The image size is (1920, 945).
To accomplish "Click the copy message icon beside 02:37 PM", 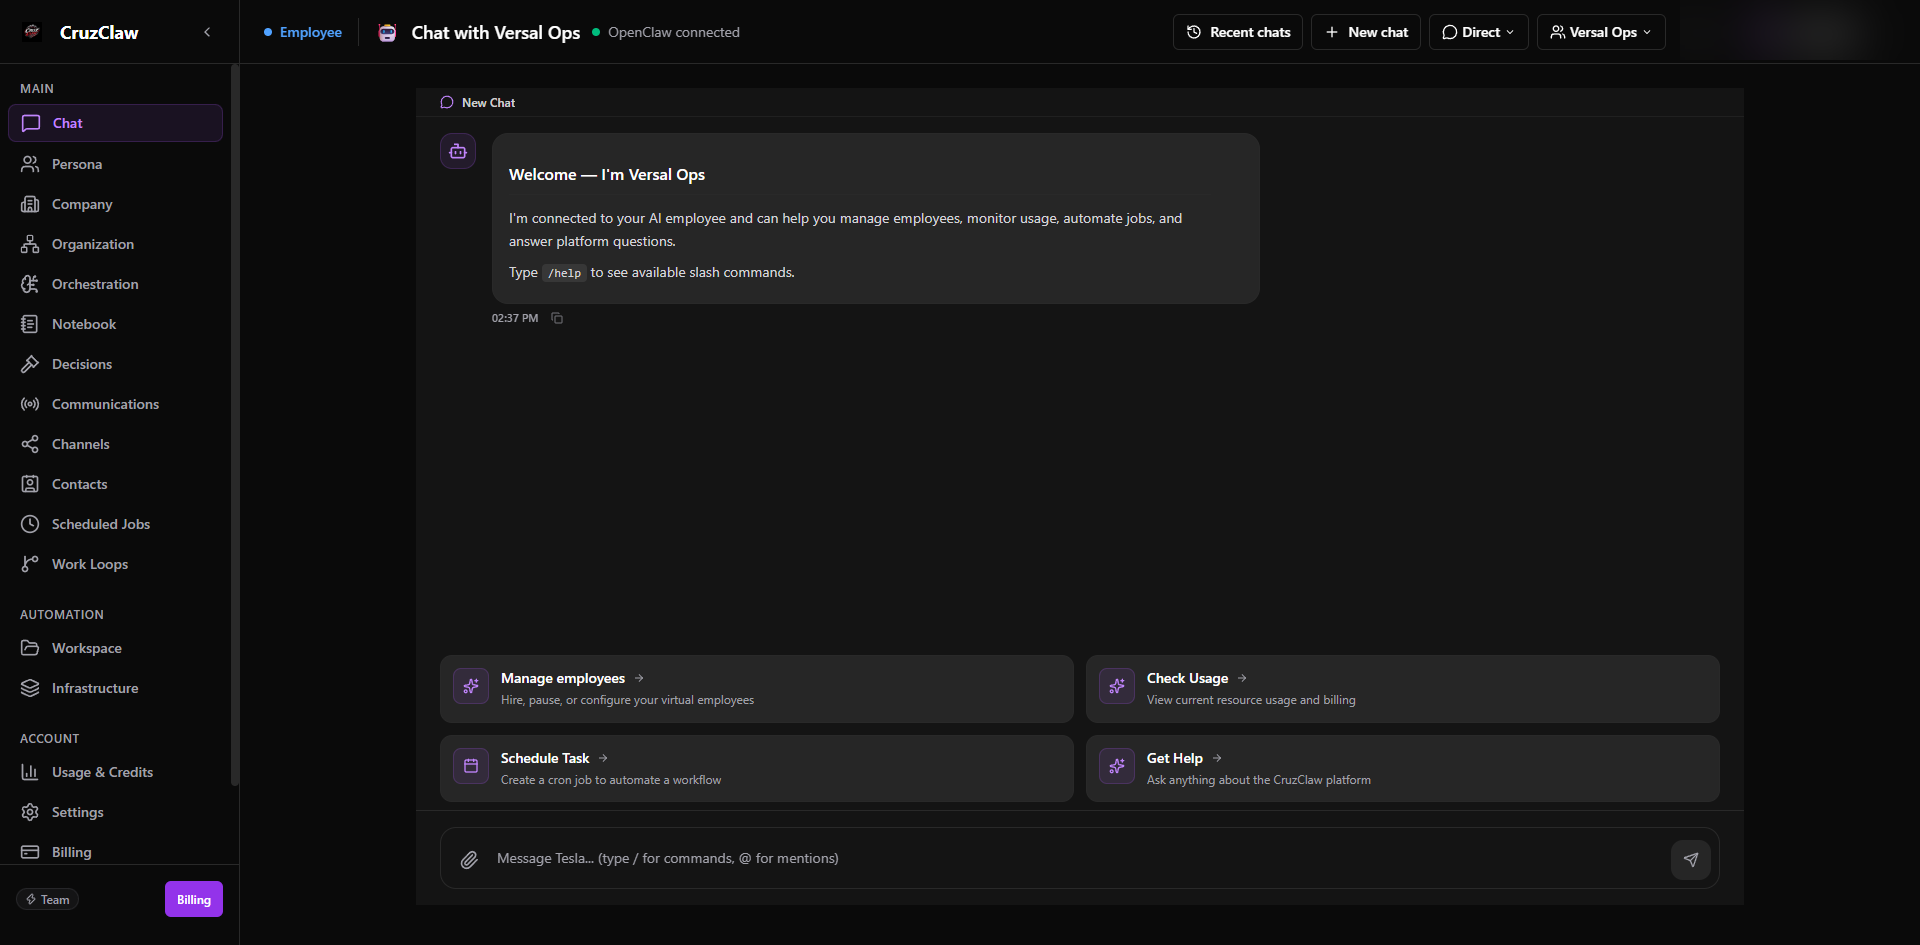I will click(x=557, y=318).
